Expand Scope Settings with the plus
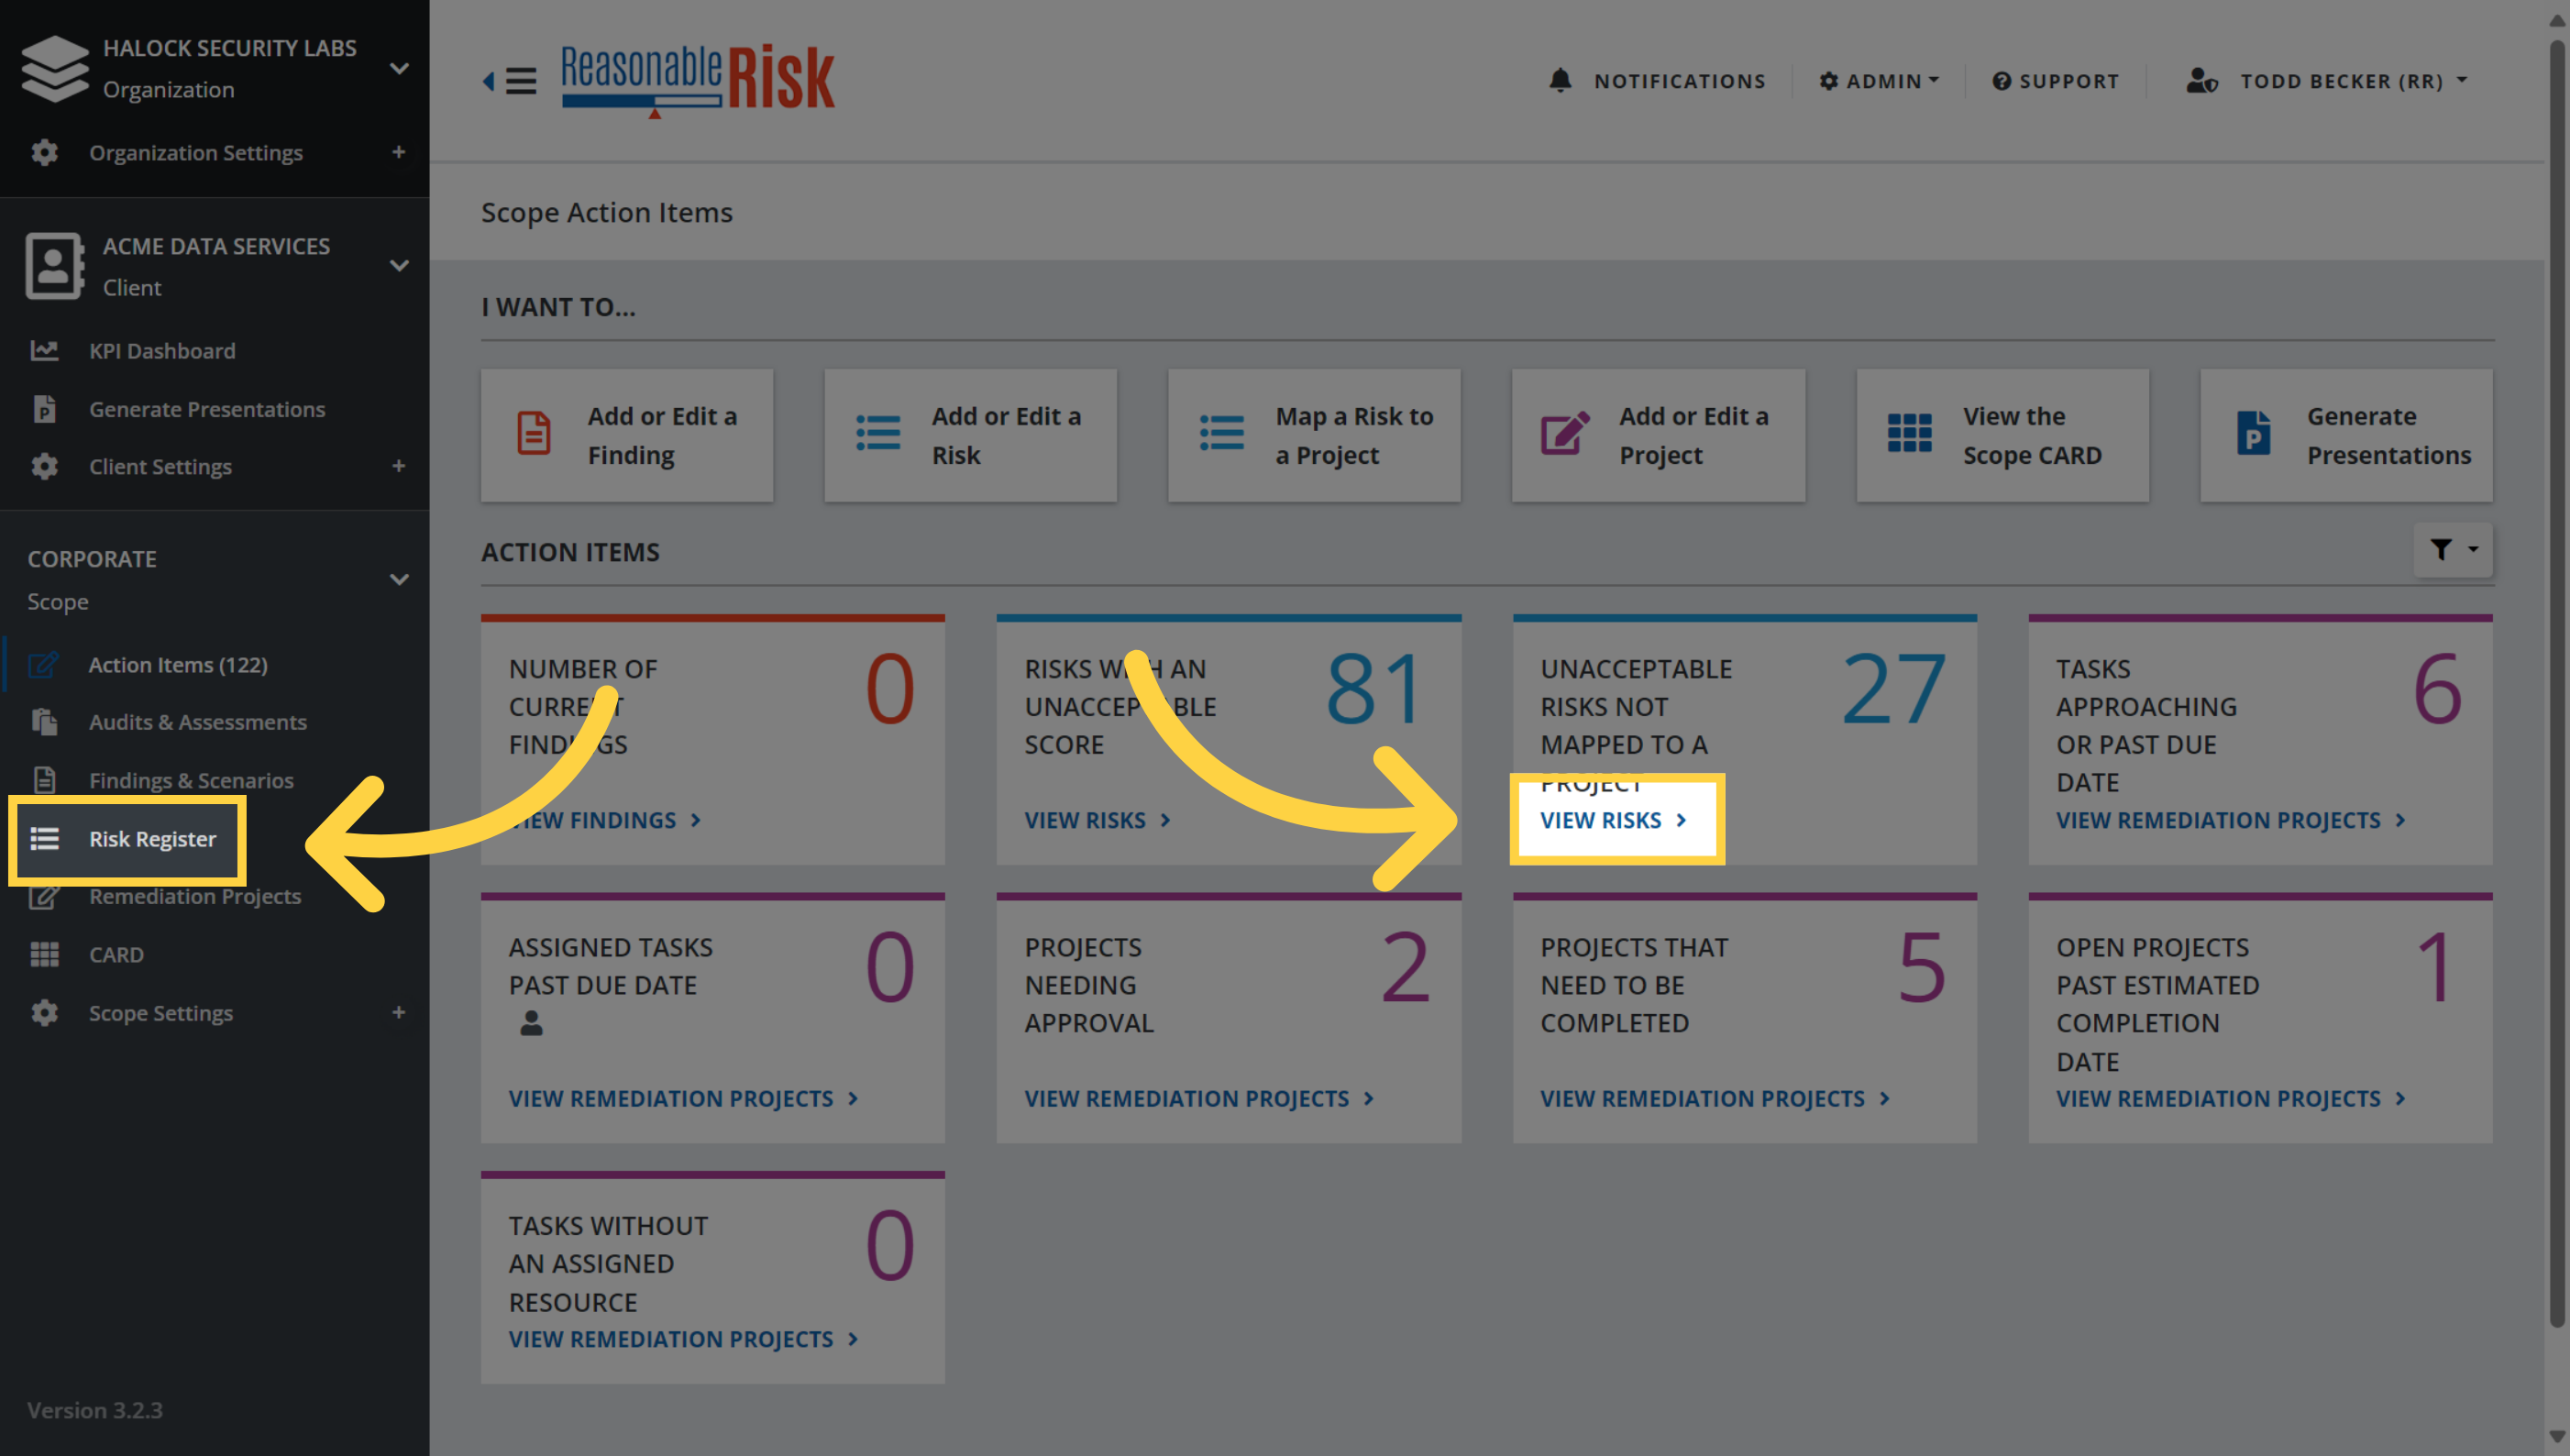 398,1012
